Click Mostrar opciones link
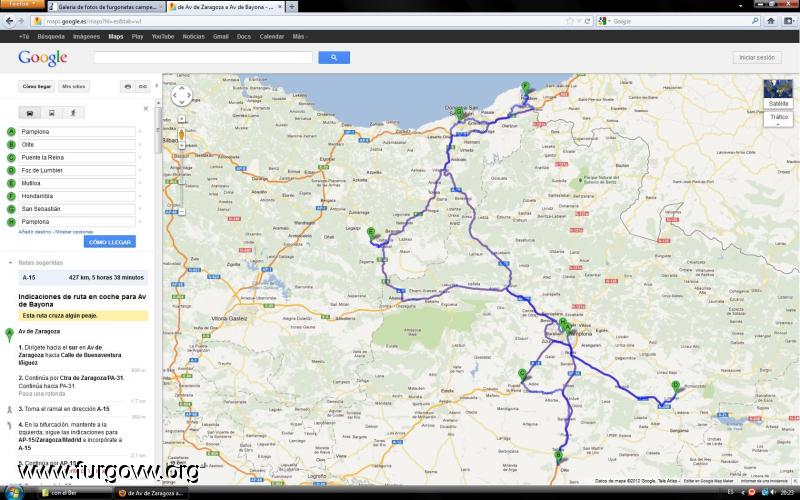Screen dimensions: 800x500 point(74,232)
